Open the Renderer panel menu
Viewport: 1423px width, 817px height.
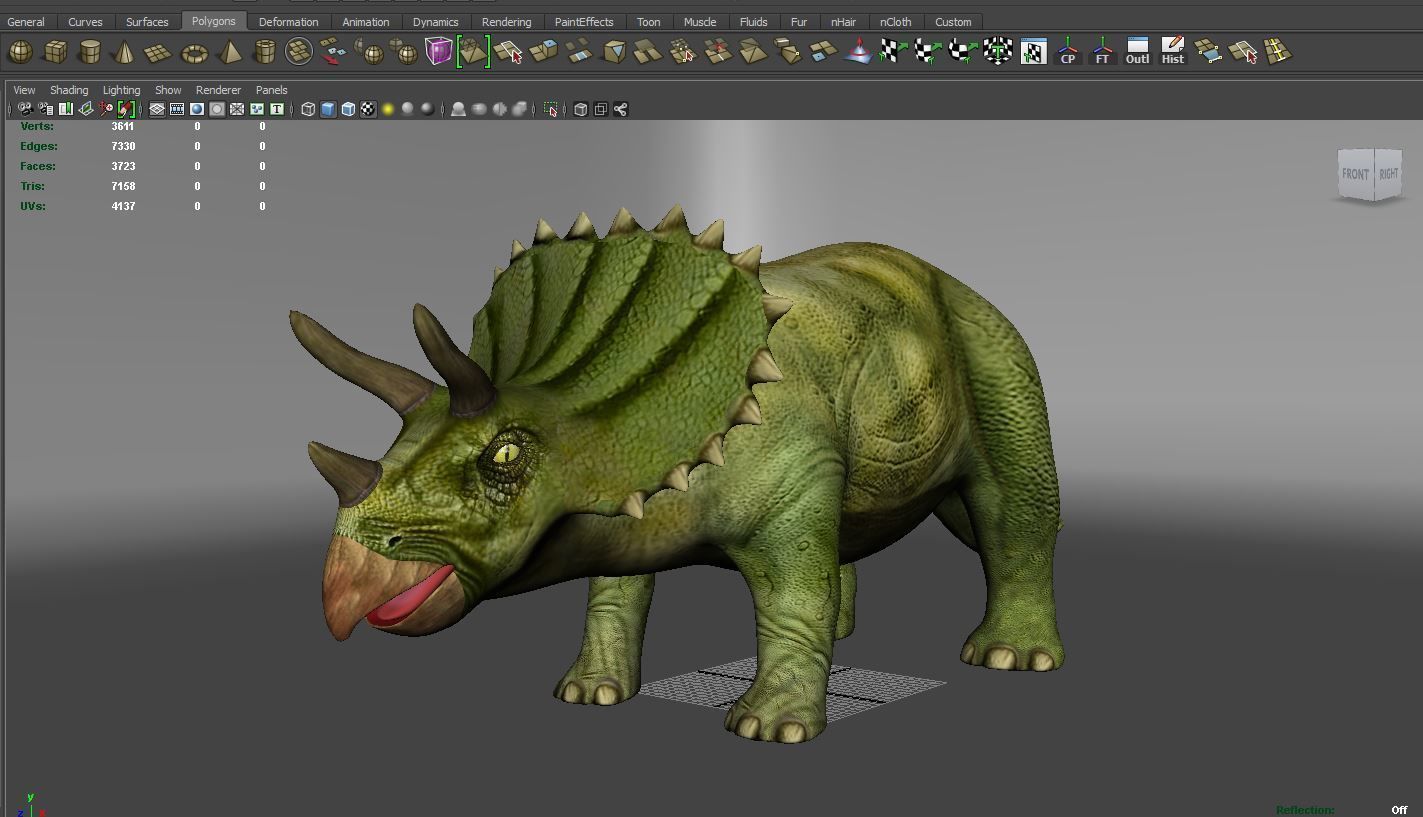[218, 90]
